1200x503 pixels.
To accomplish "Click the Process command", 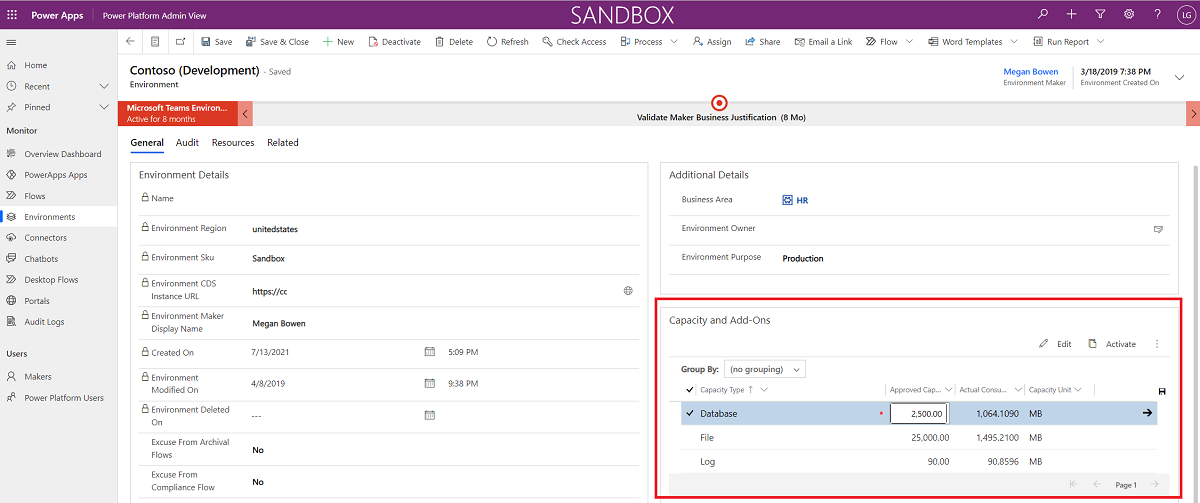I will pyautogui.click(x=641, y=42).
